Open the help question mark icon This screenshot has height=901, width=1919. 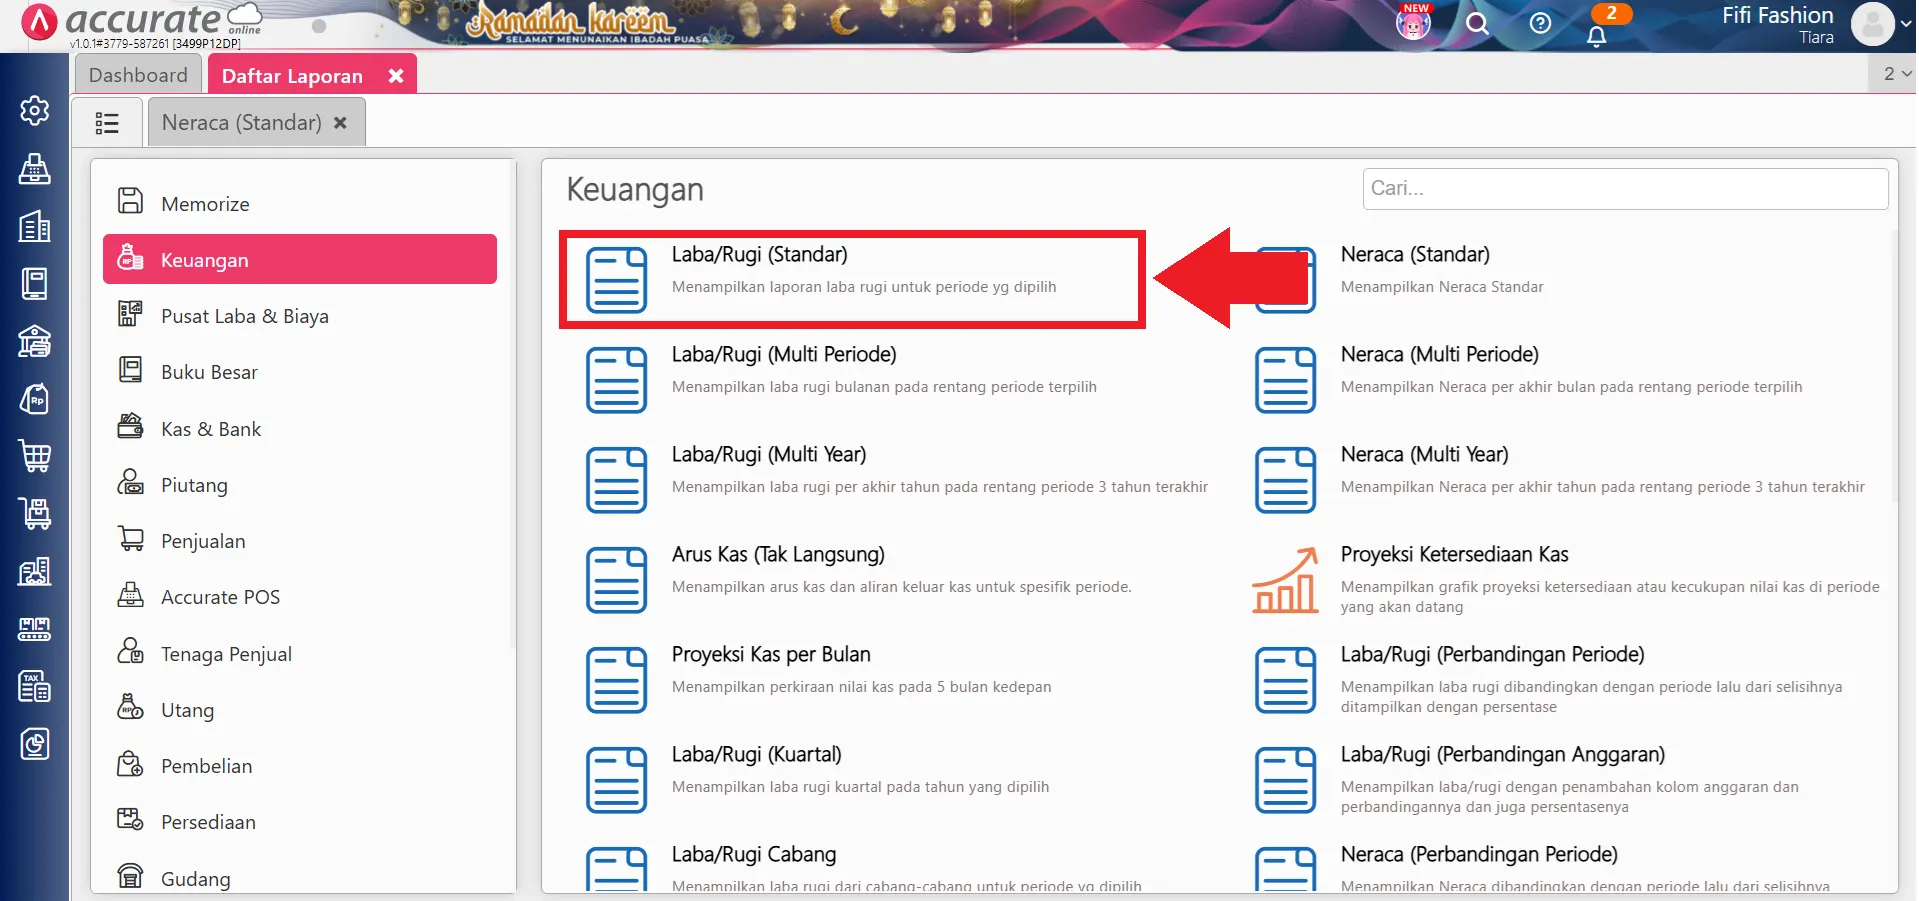coord(1540,24)
